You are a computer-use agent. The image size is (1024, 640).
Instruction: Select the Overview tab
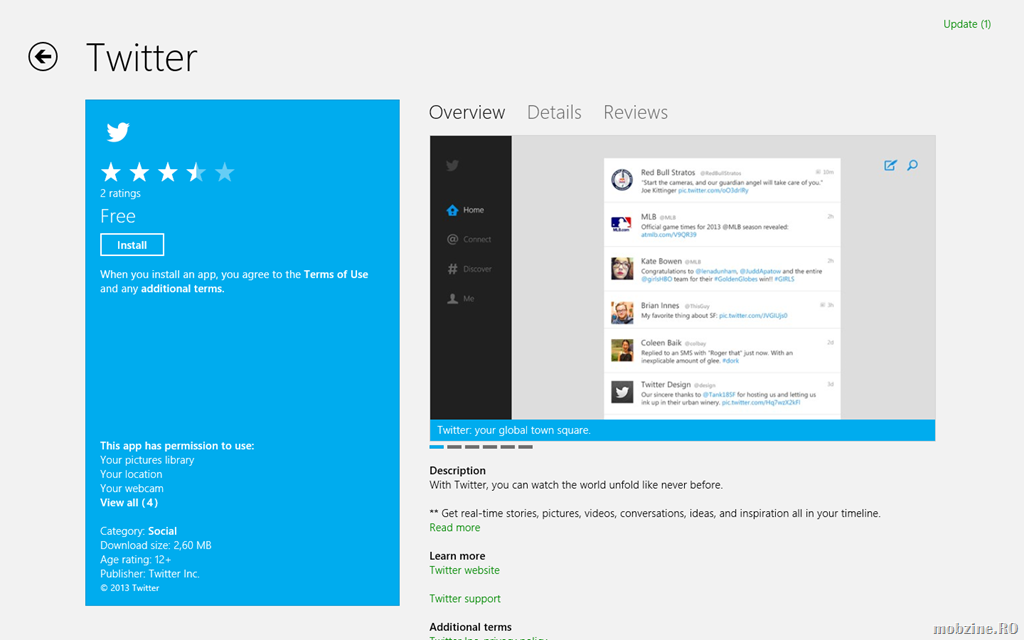(x=467, y=113)
